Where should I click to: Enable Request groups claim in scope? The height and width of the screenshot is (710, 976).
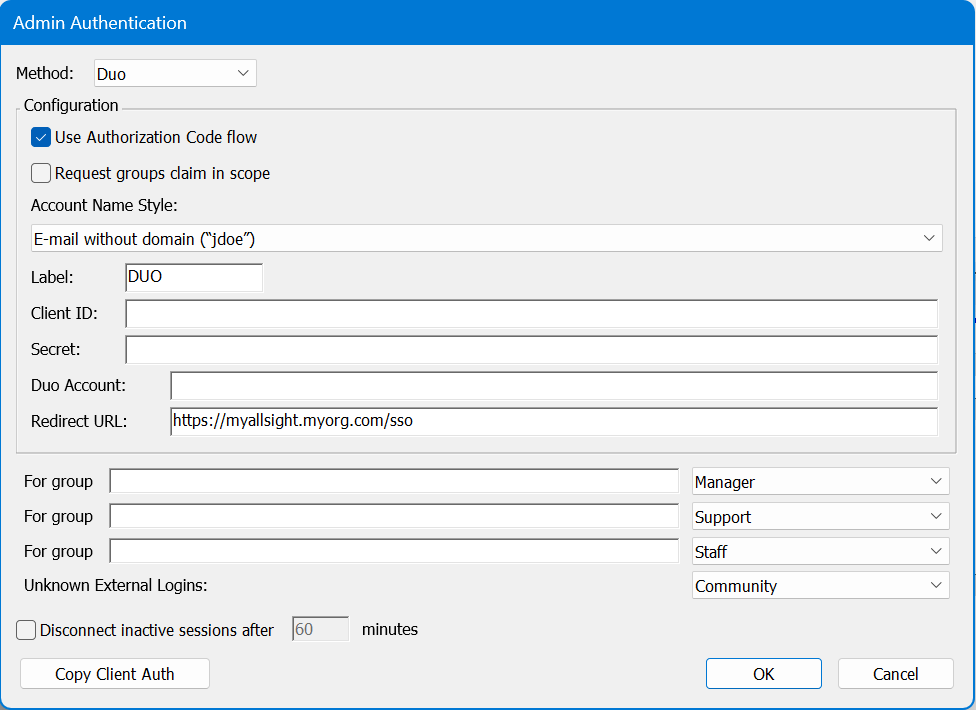tap(41, 173)
